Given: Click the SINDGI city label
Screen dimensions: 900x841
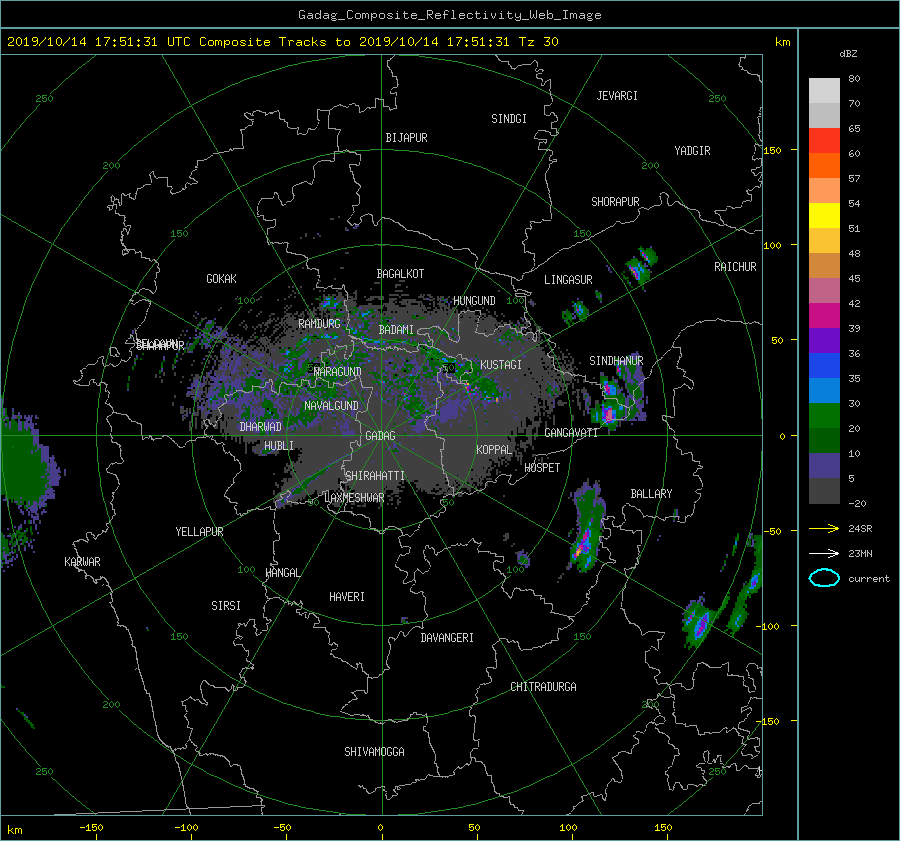Looking at the screenshot, I should [x=509, y=119].
